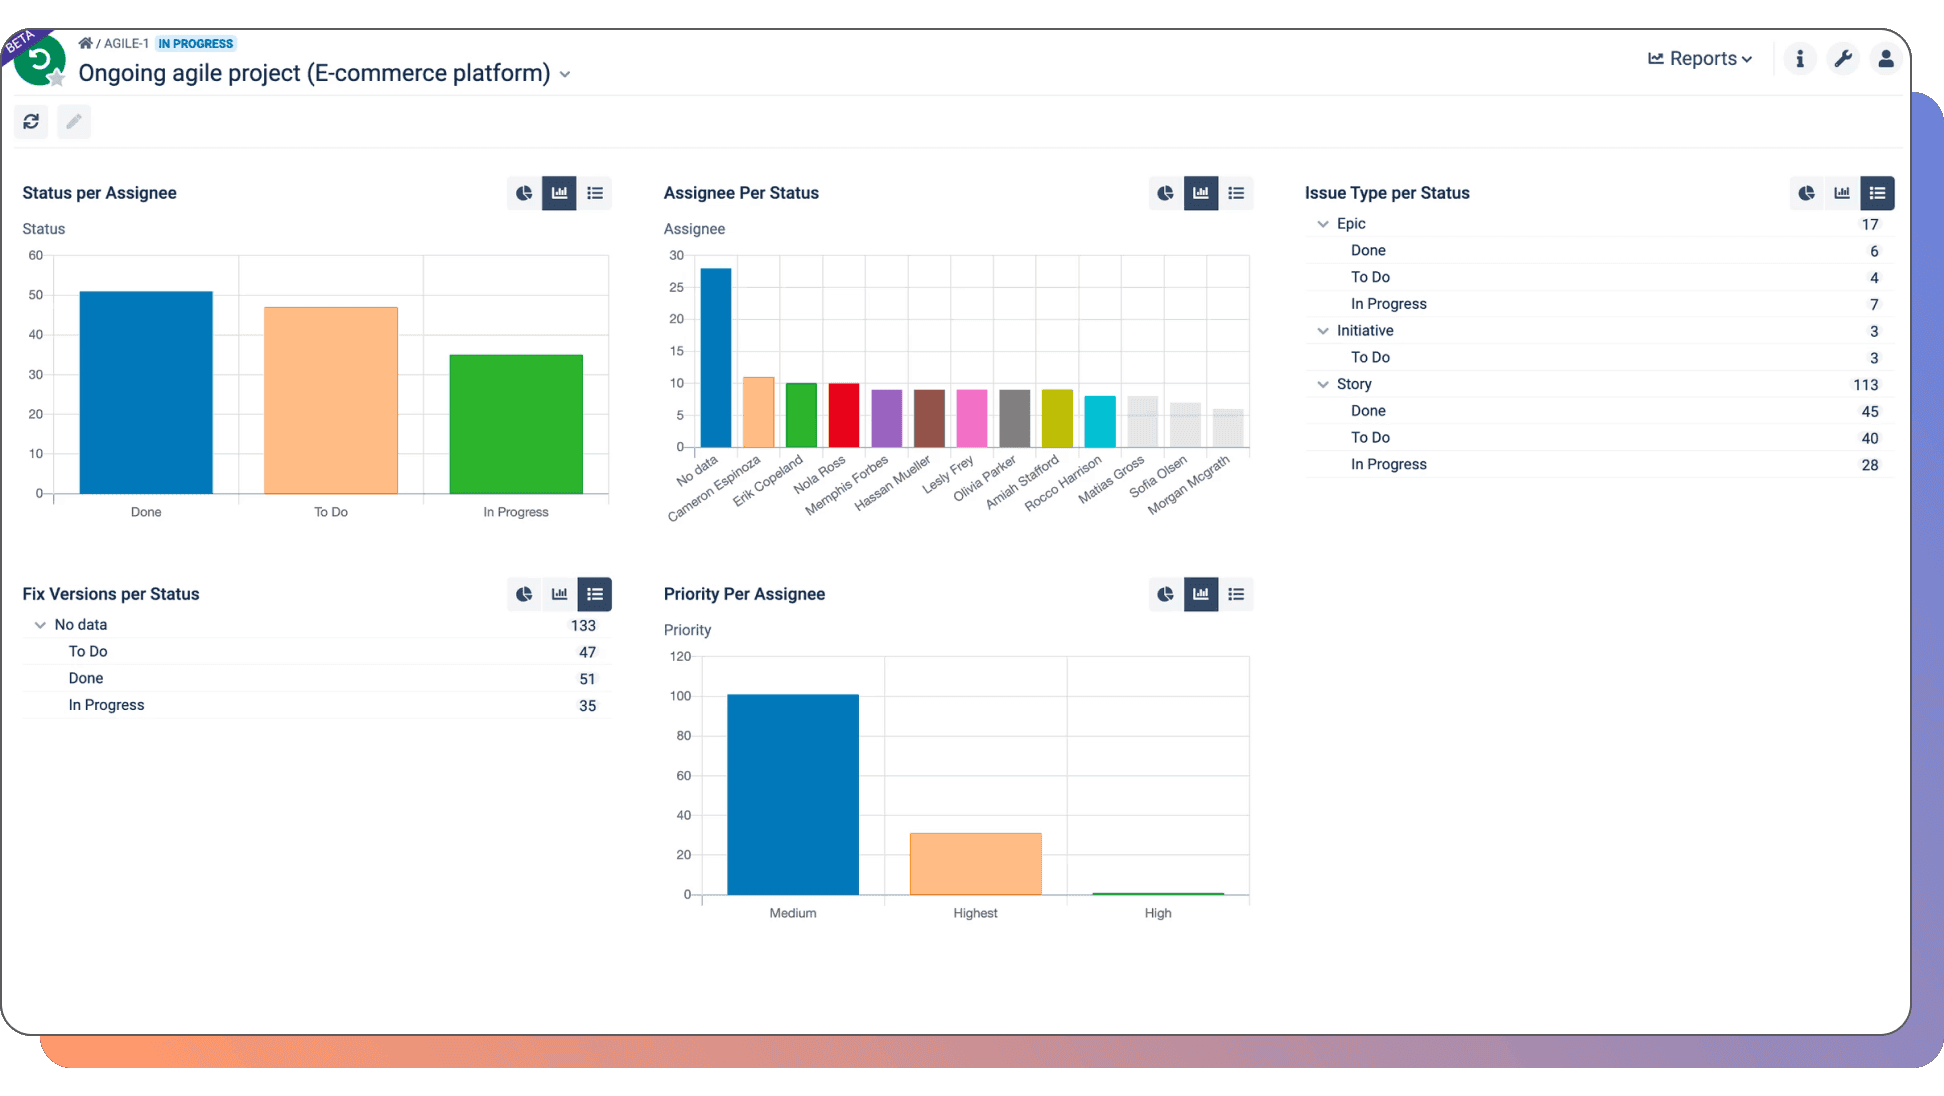Click the Medium priority bar
This screenshot has width=1944, height=1096.
[793, 795]
